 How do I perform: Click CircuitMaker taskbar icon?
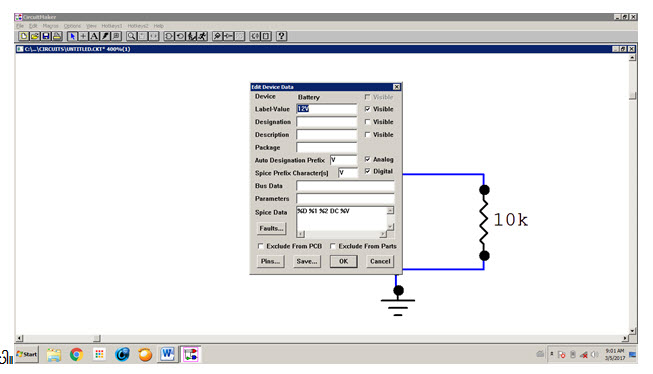click(x=191, y=354)
